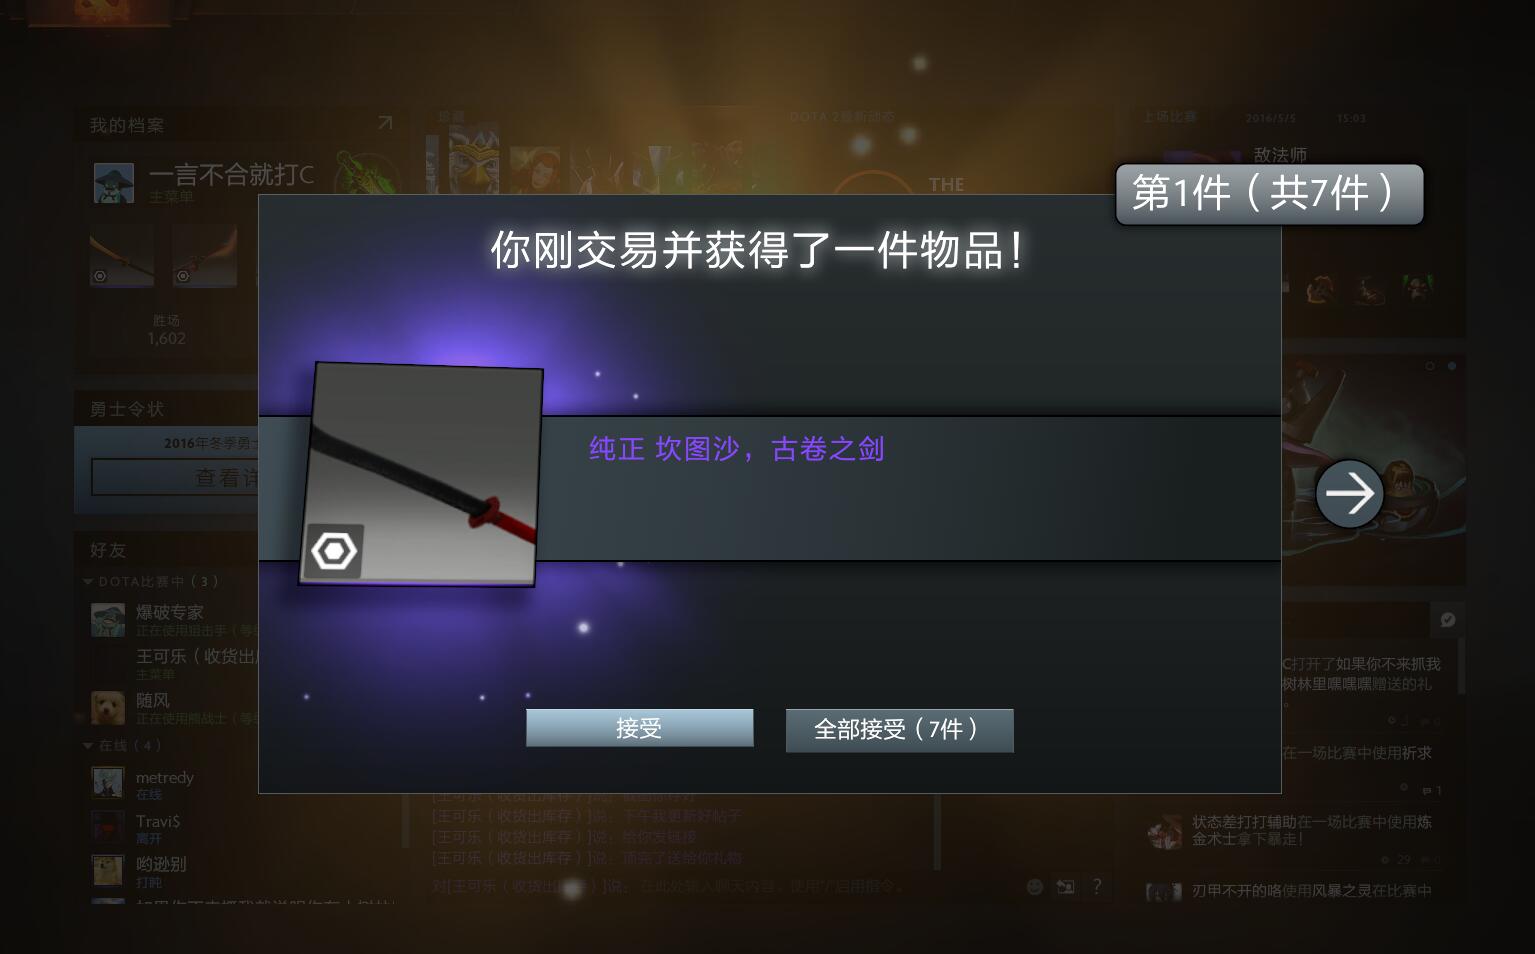The width and height of the screenshot is (1535, 954).
Task: Click the chat bubble checkmark feed icon
Action: coord(1447,620)
